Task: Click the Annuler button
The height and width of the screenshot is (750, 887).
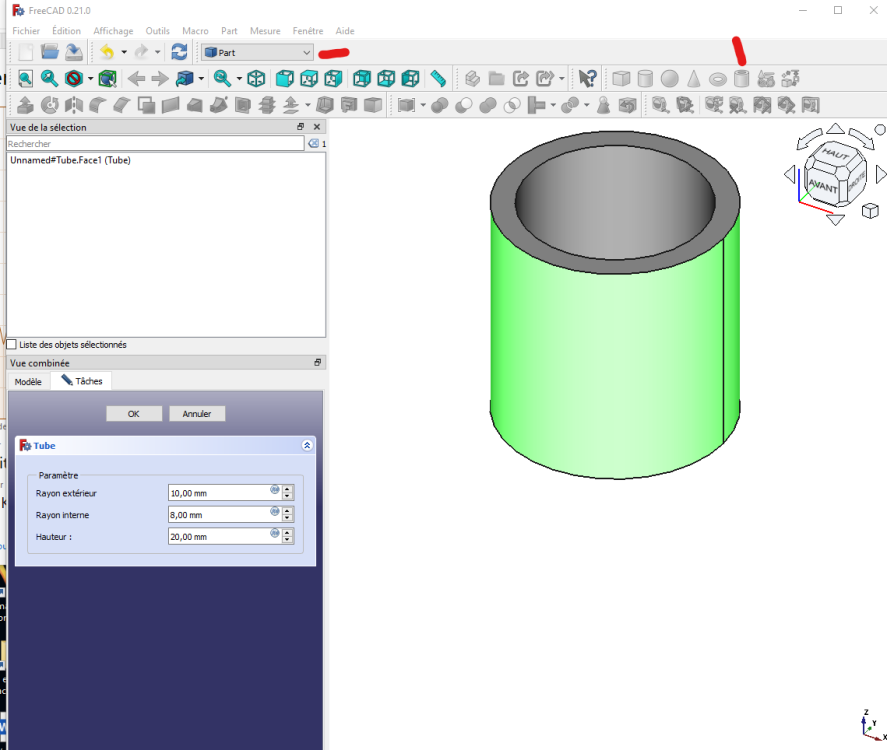Action: [197, 414]
